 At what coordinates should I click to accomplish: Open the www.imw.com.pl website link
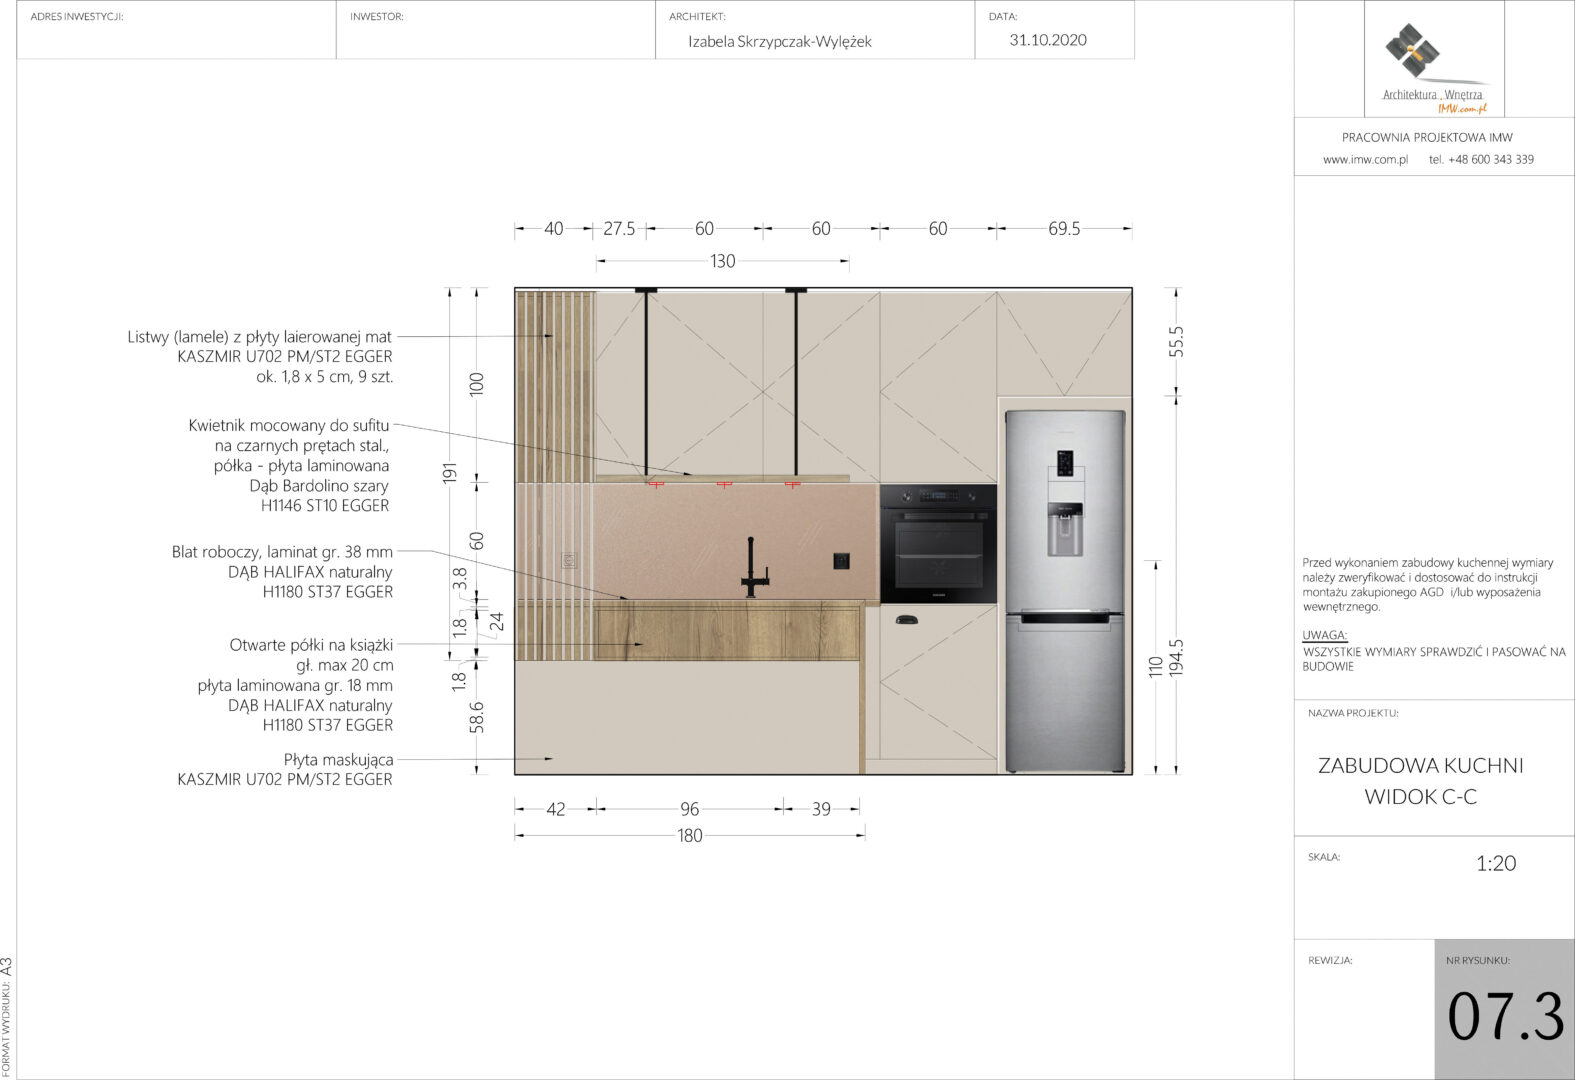coord(1365,159)
